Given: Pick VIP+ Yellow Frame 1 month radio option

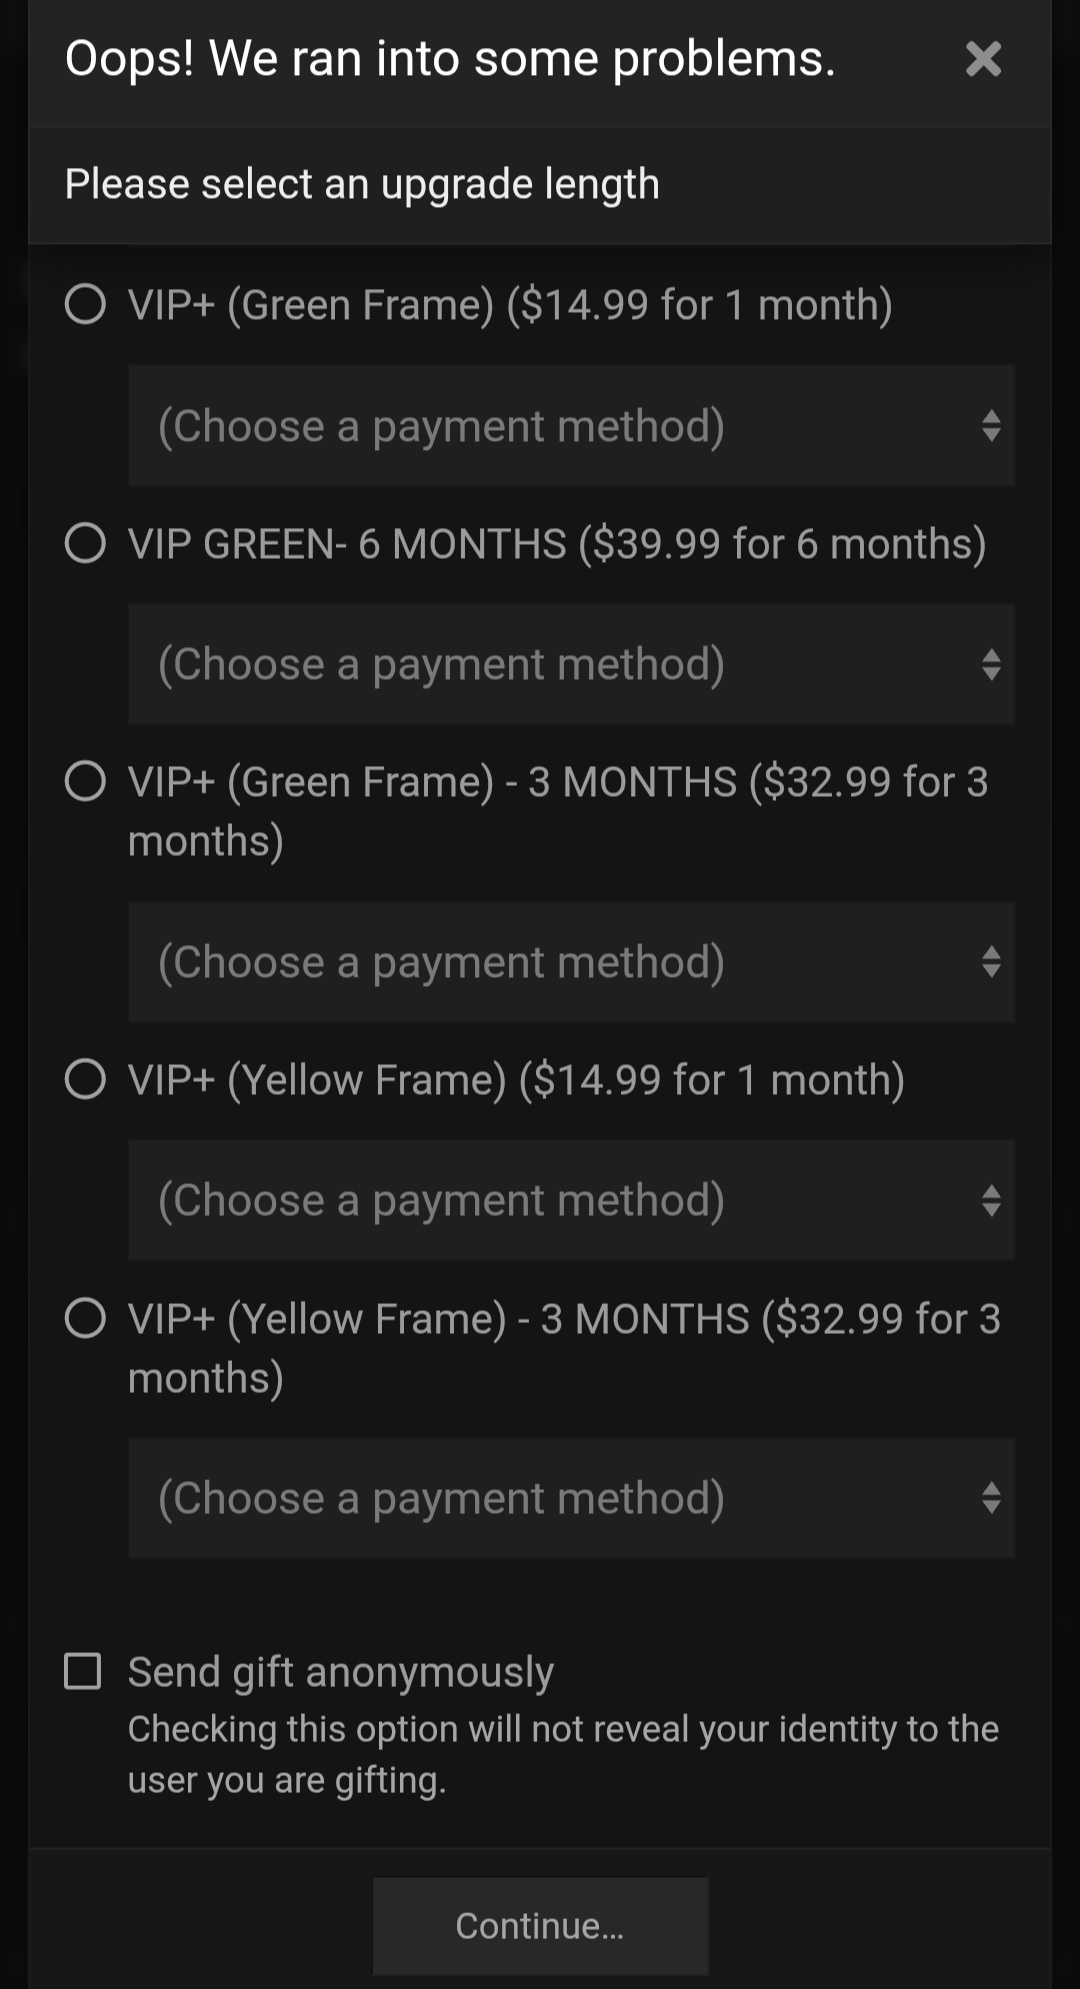Looking at the screenshot, I should tap(85, 1079).
